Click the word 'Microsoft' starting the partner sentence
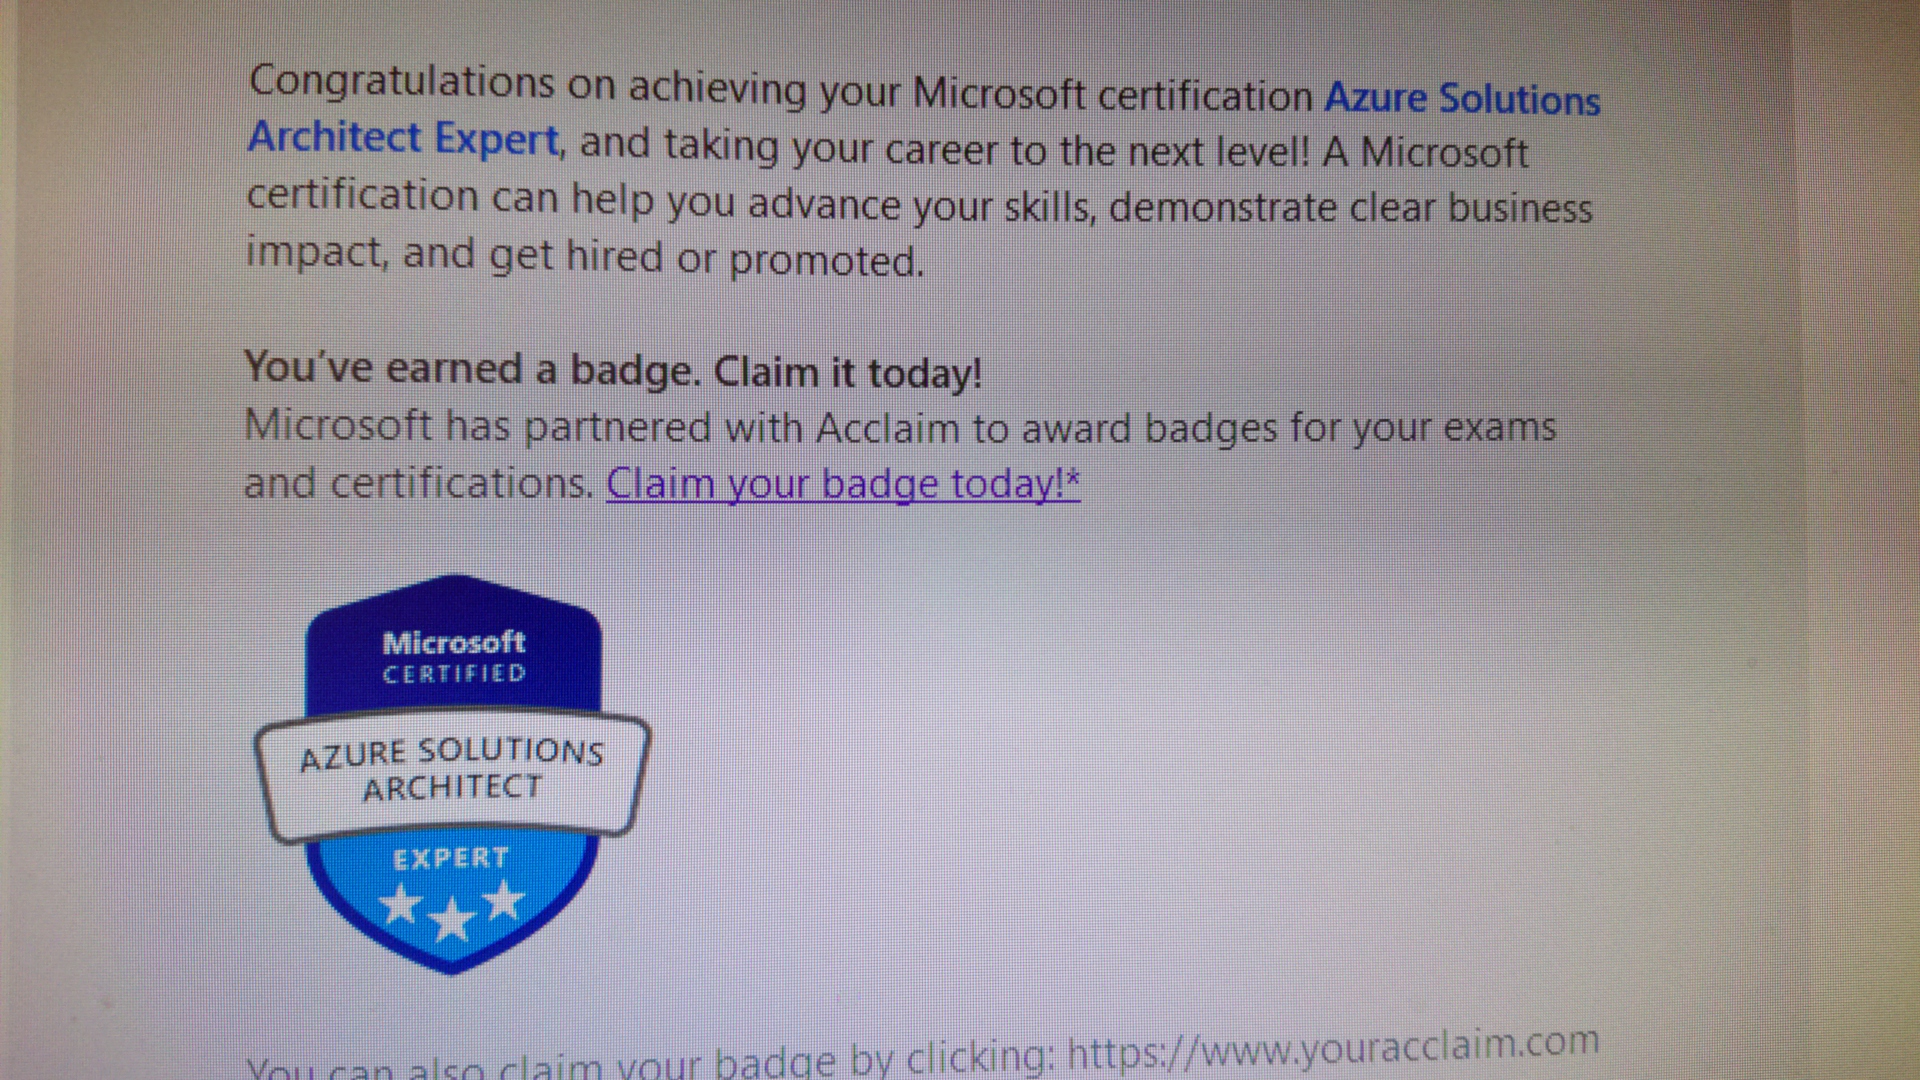Screen dimensions: 1920x1080 click(x=338, y=426)
